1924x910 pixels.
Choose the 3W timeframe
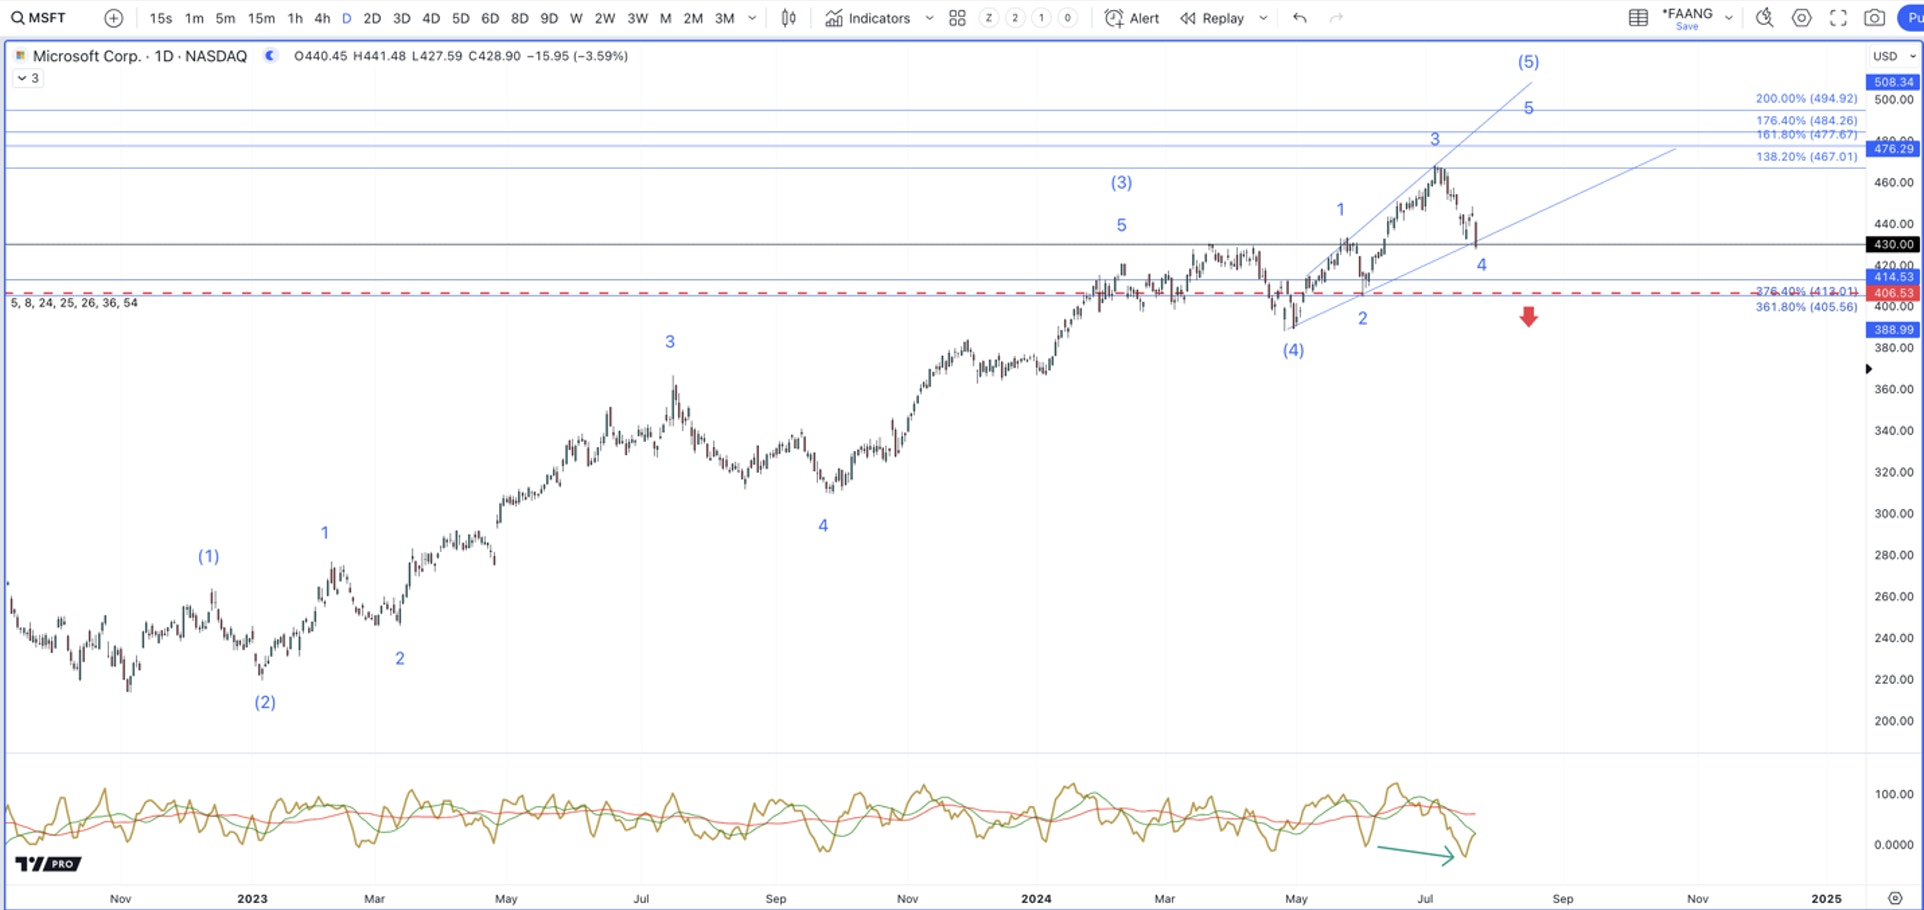(x=637, y=18)
